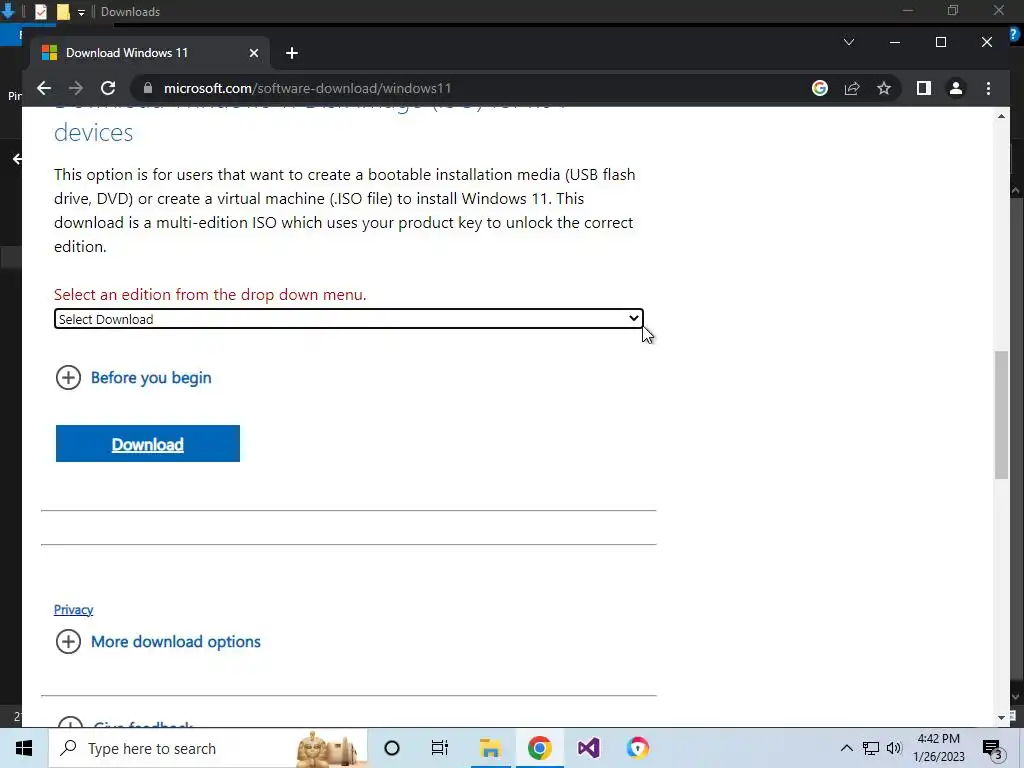Click scrollbar down arrow on page
The image size is (1024, 768).
pyautogui.click(x=1002, y=717)
